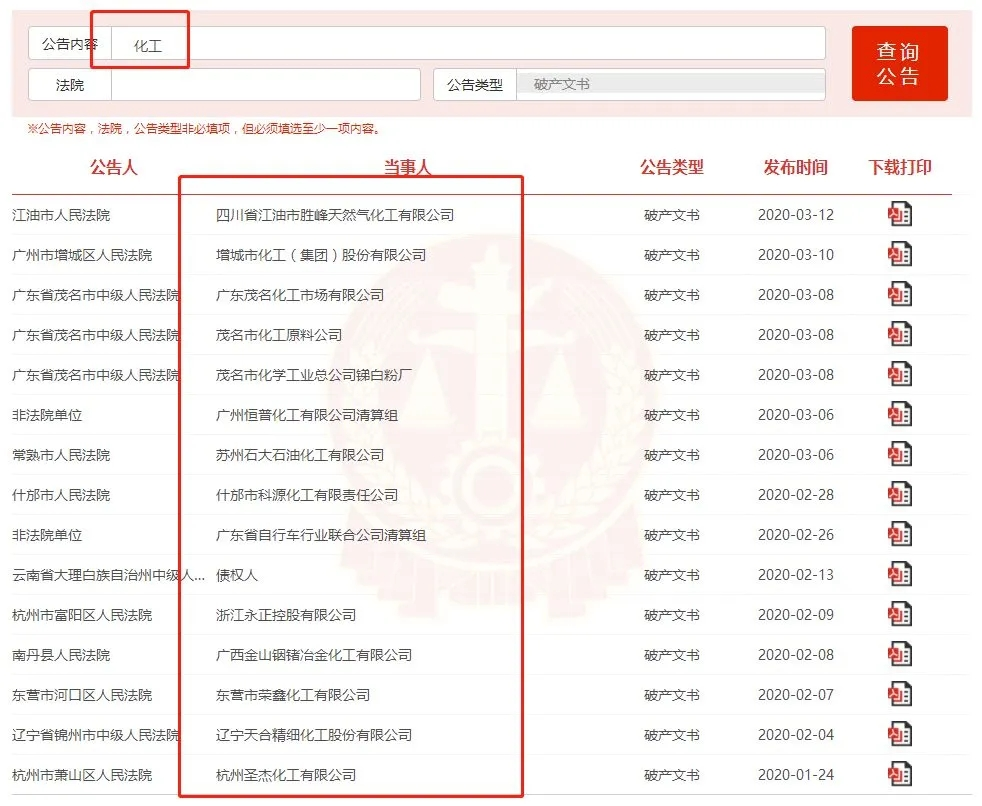Screen dimensions: 982x806
Task: Download PDF for 辽宁天合精细化工股份有限公司
Action: point(900,735)
